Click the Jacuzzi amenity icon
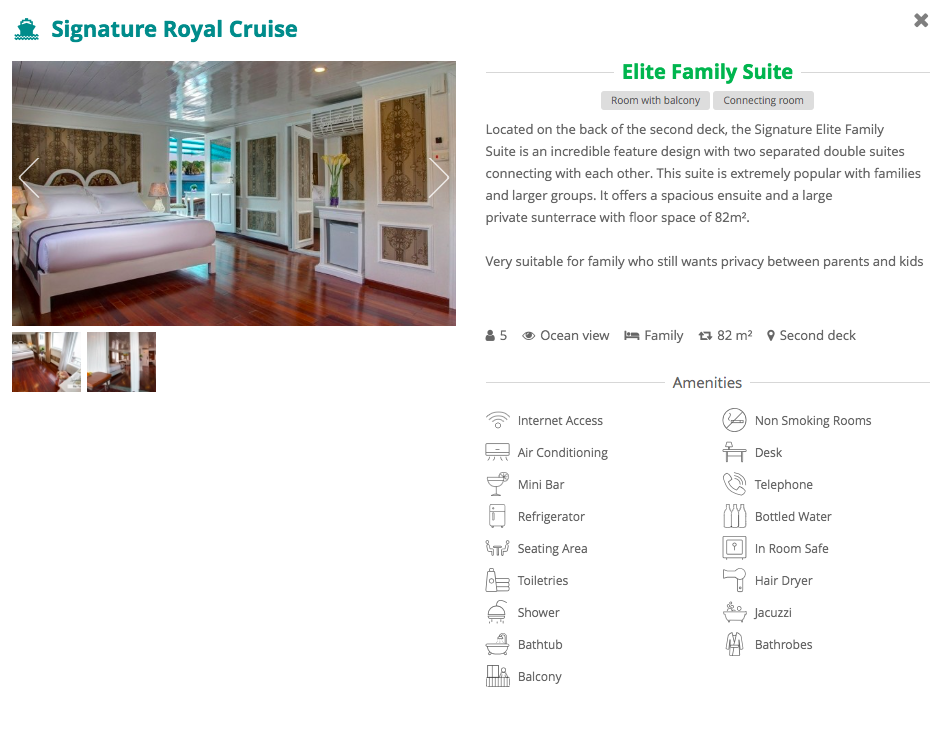The width and height of the screenshot is (941, 730). pos(734,612)
